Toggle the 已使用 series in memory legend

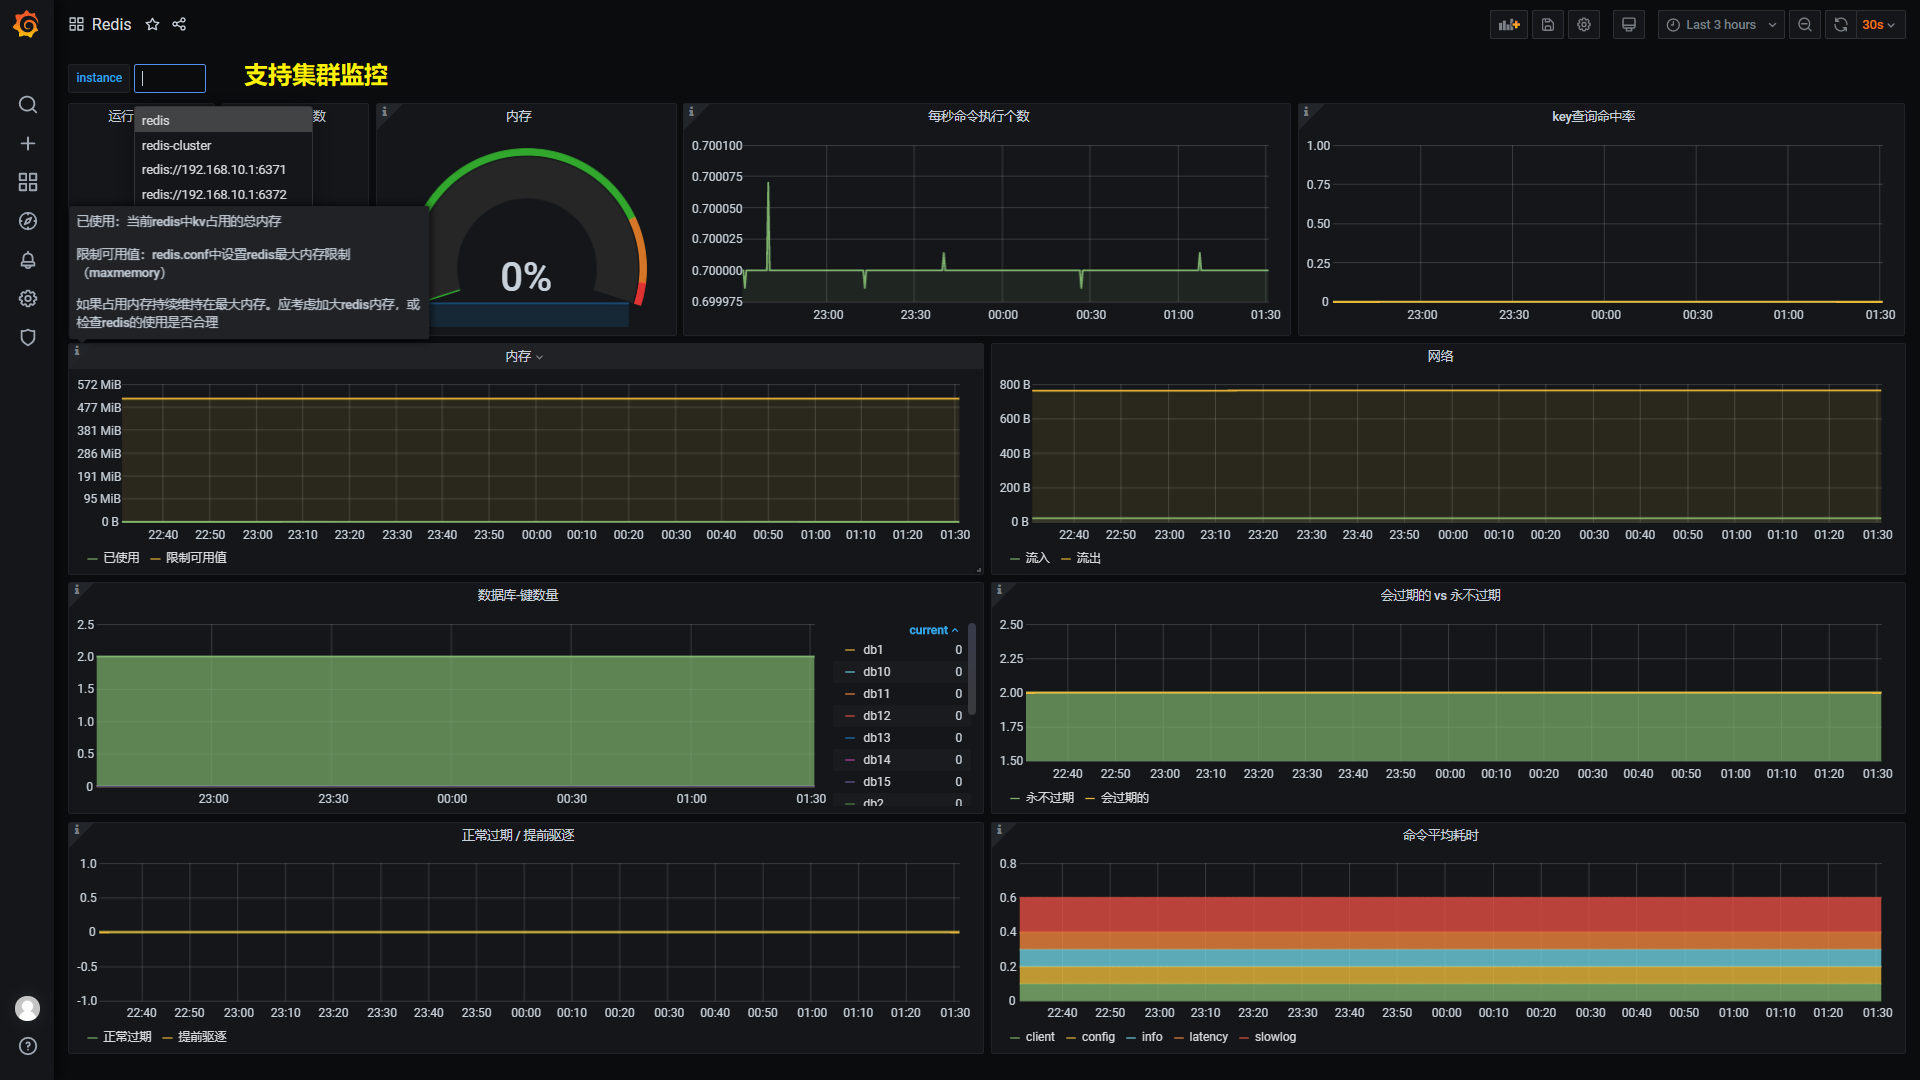[x=121, y=558]
